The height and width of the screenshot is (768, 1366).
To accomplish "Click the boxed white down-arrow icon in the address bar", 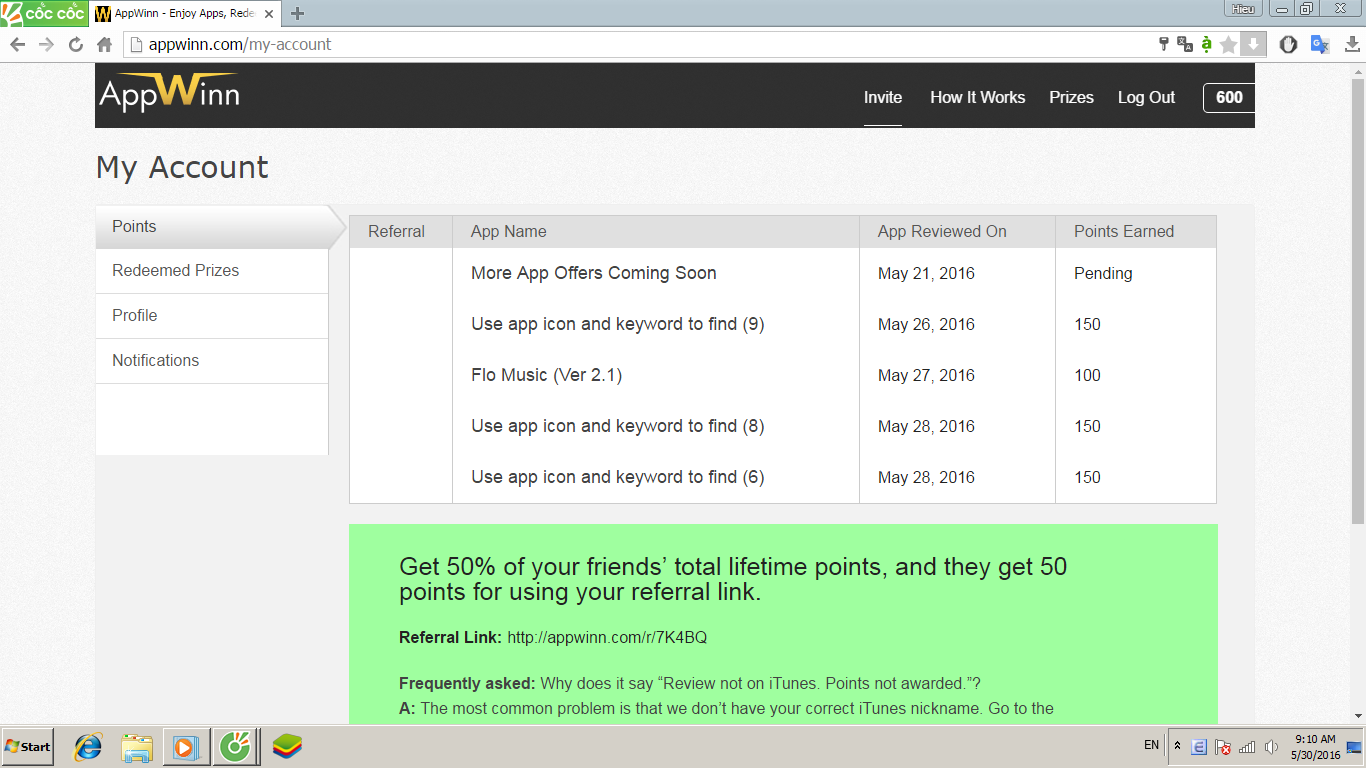I will point(1253,44).
